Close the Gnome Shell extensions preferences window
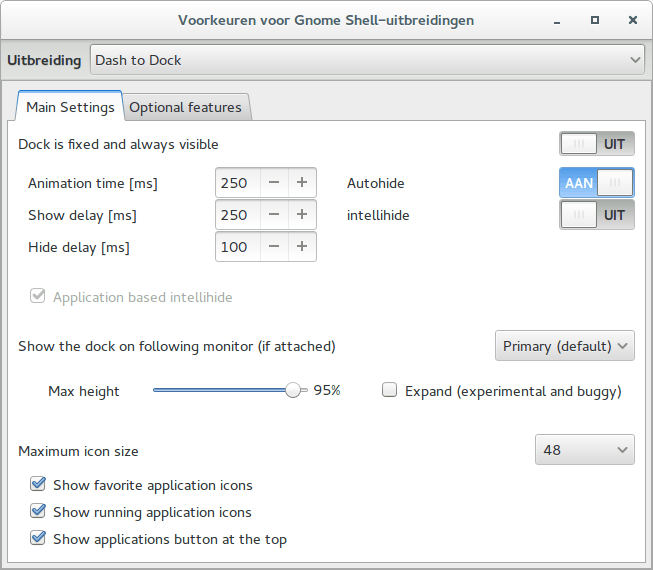The height and width of the screenshot is (570, 653). point(633,20)
